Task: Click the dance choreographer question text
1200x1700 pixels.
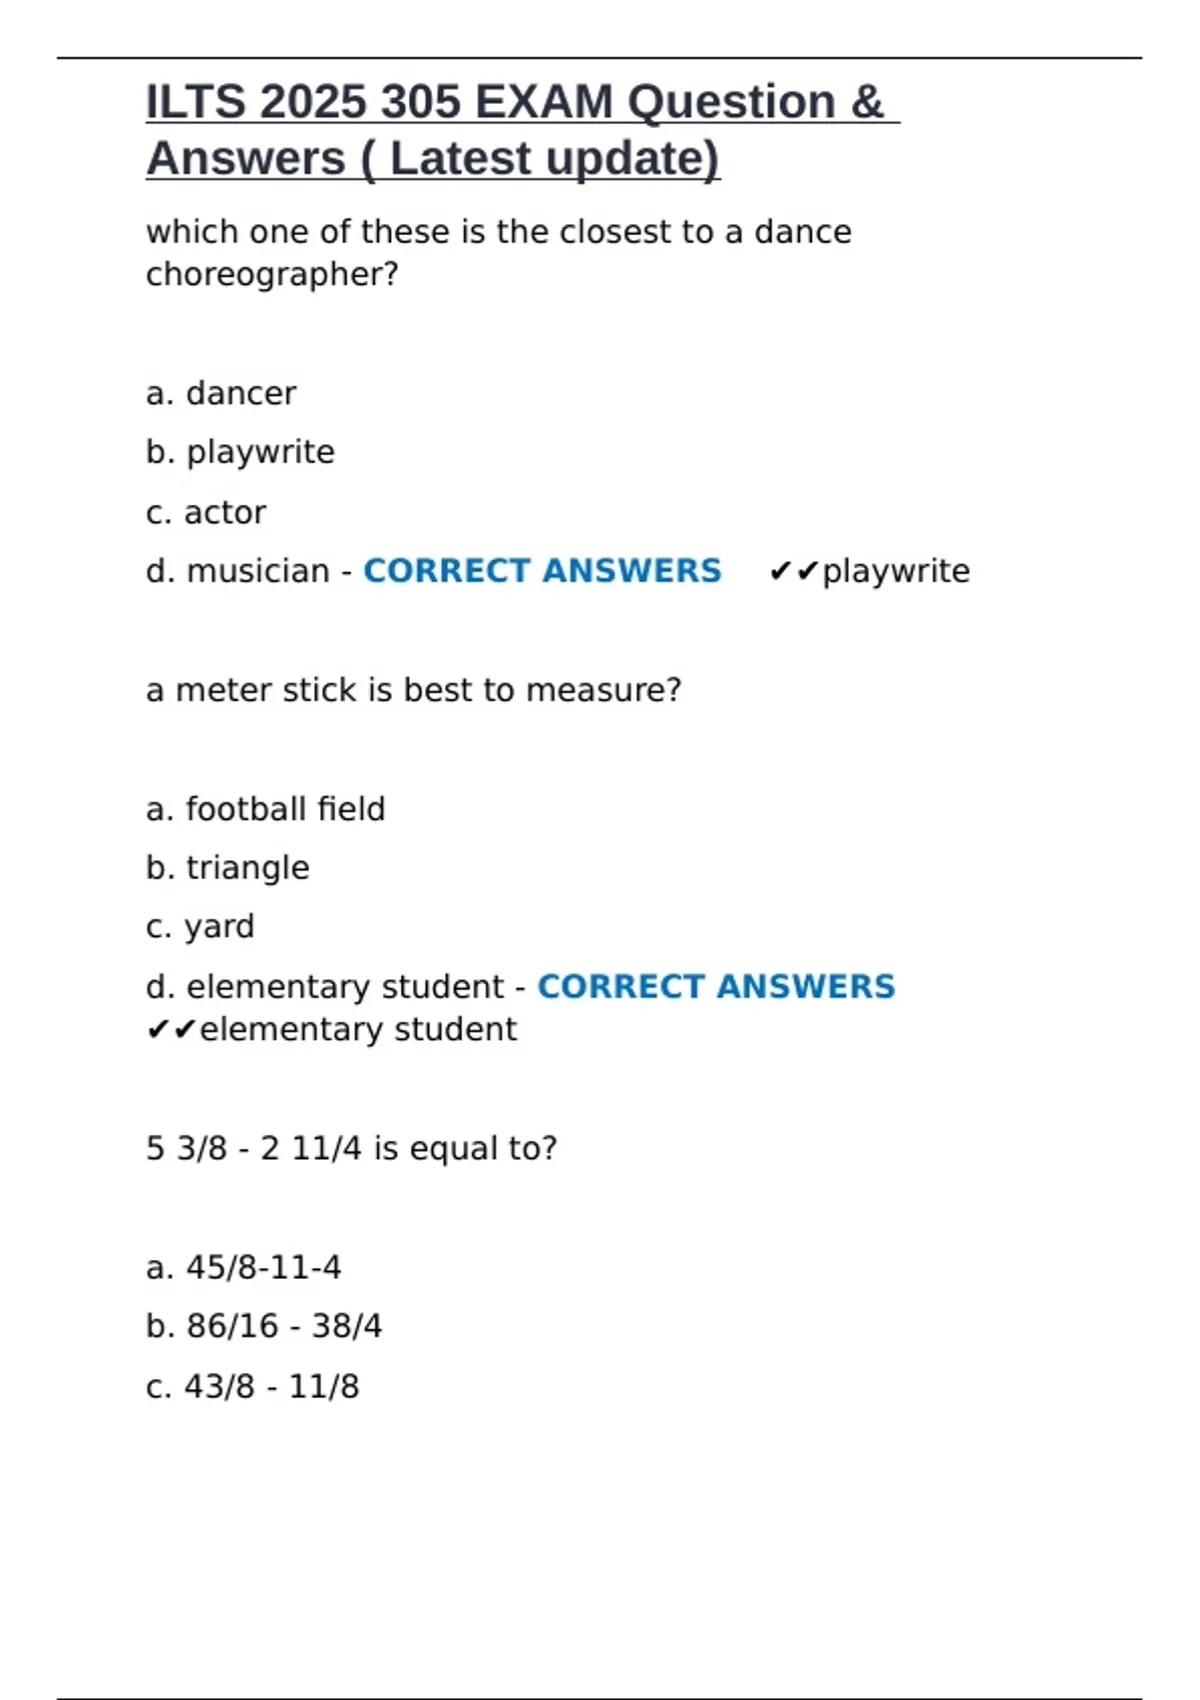Action: click(498, 252)
